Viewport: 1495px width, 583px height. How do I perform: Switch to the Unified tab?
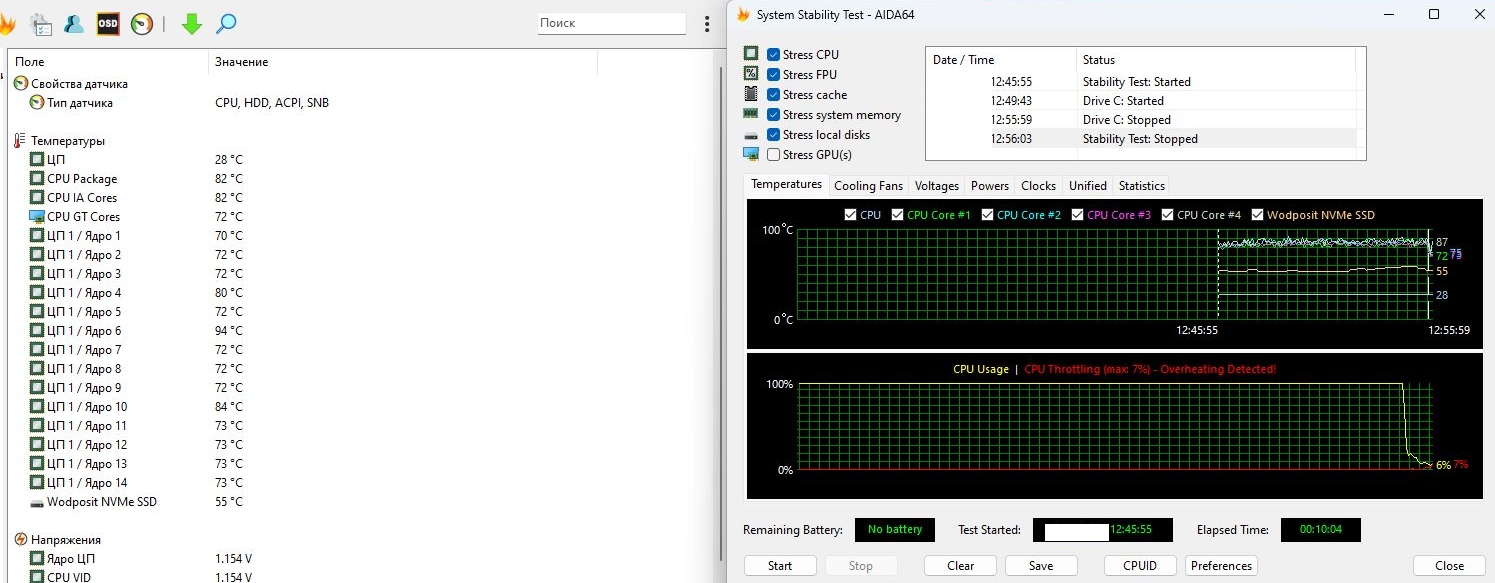coord(1088,186)
